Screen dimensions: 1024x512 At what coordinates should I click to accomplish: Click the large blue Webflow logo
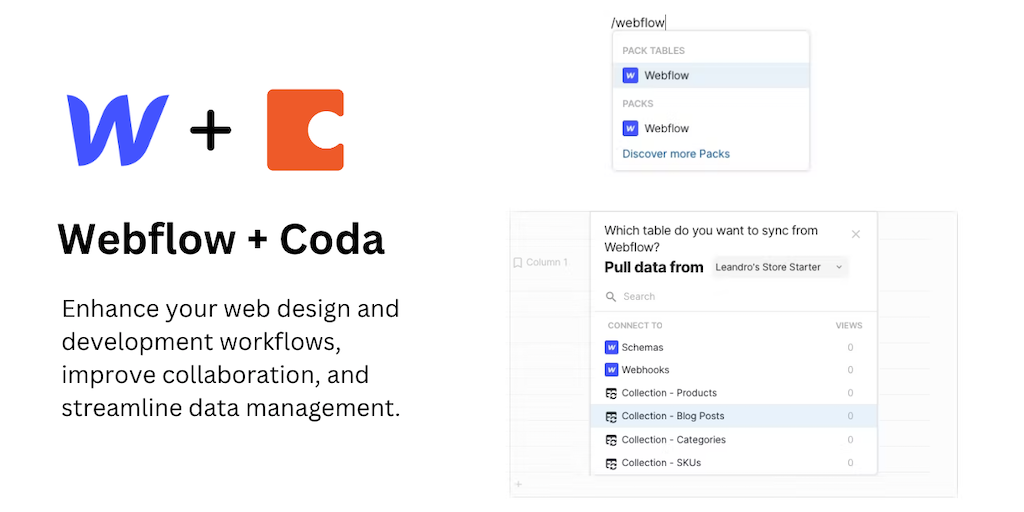tap(117, 130)
